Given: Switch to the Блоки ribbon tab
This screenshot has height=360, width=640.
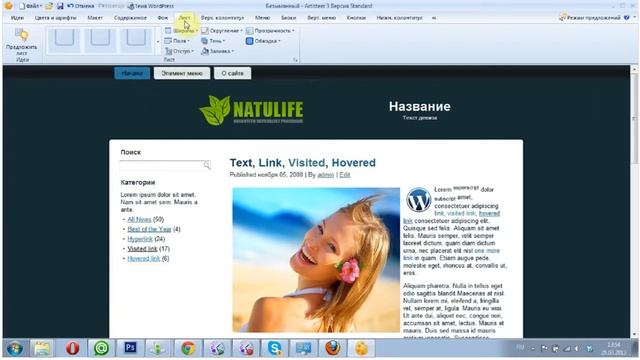Looking at the screenshot, I should tap(289, 18).
